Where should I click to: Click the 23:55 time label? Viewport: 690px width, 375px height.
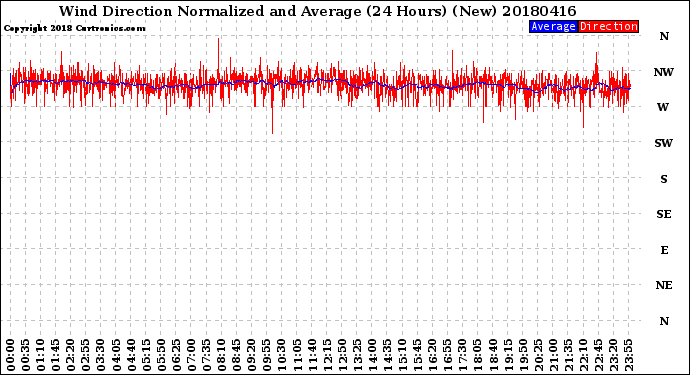pos(629,355)
